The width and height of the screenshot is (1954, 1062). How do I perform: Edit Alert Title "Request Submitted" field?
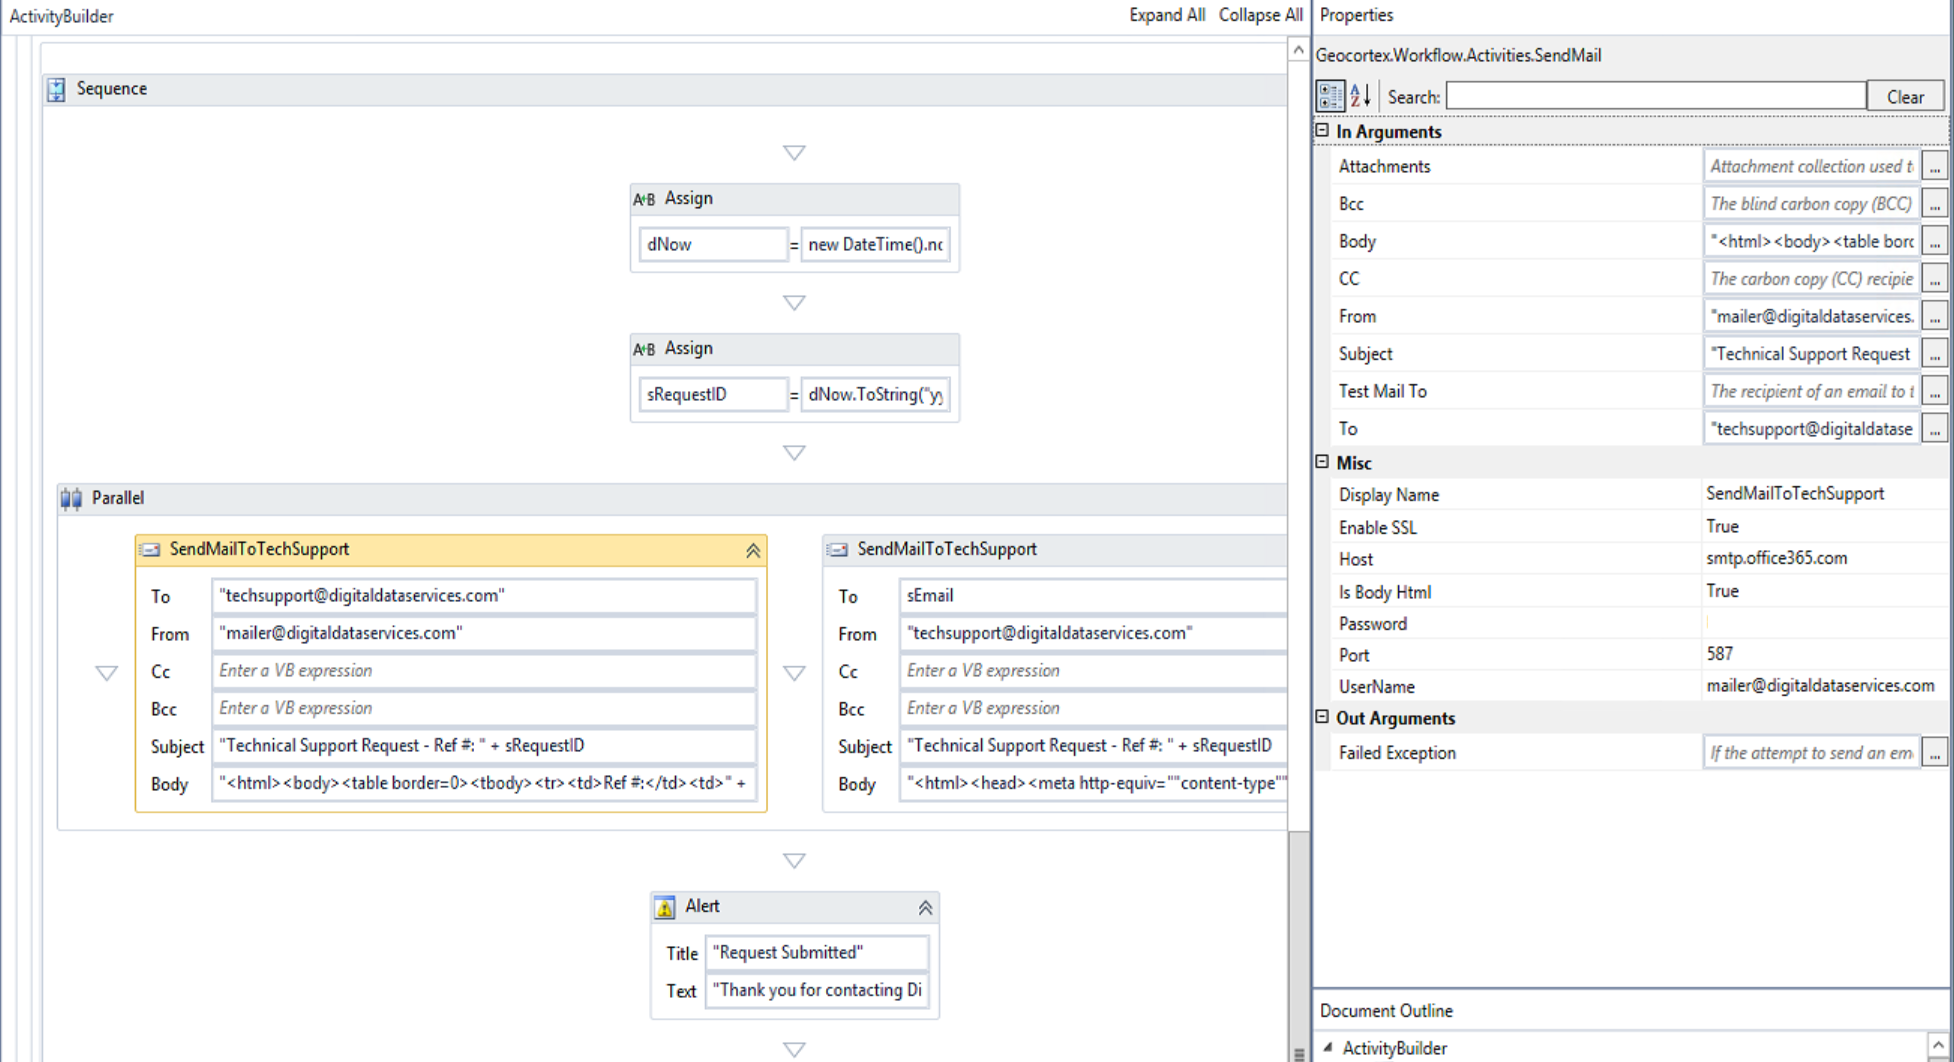[817, 953]
